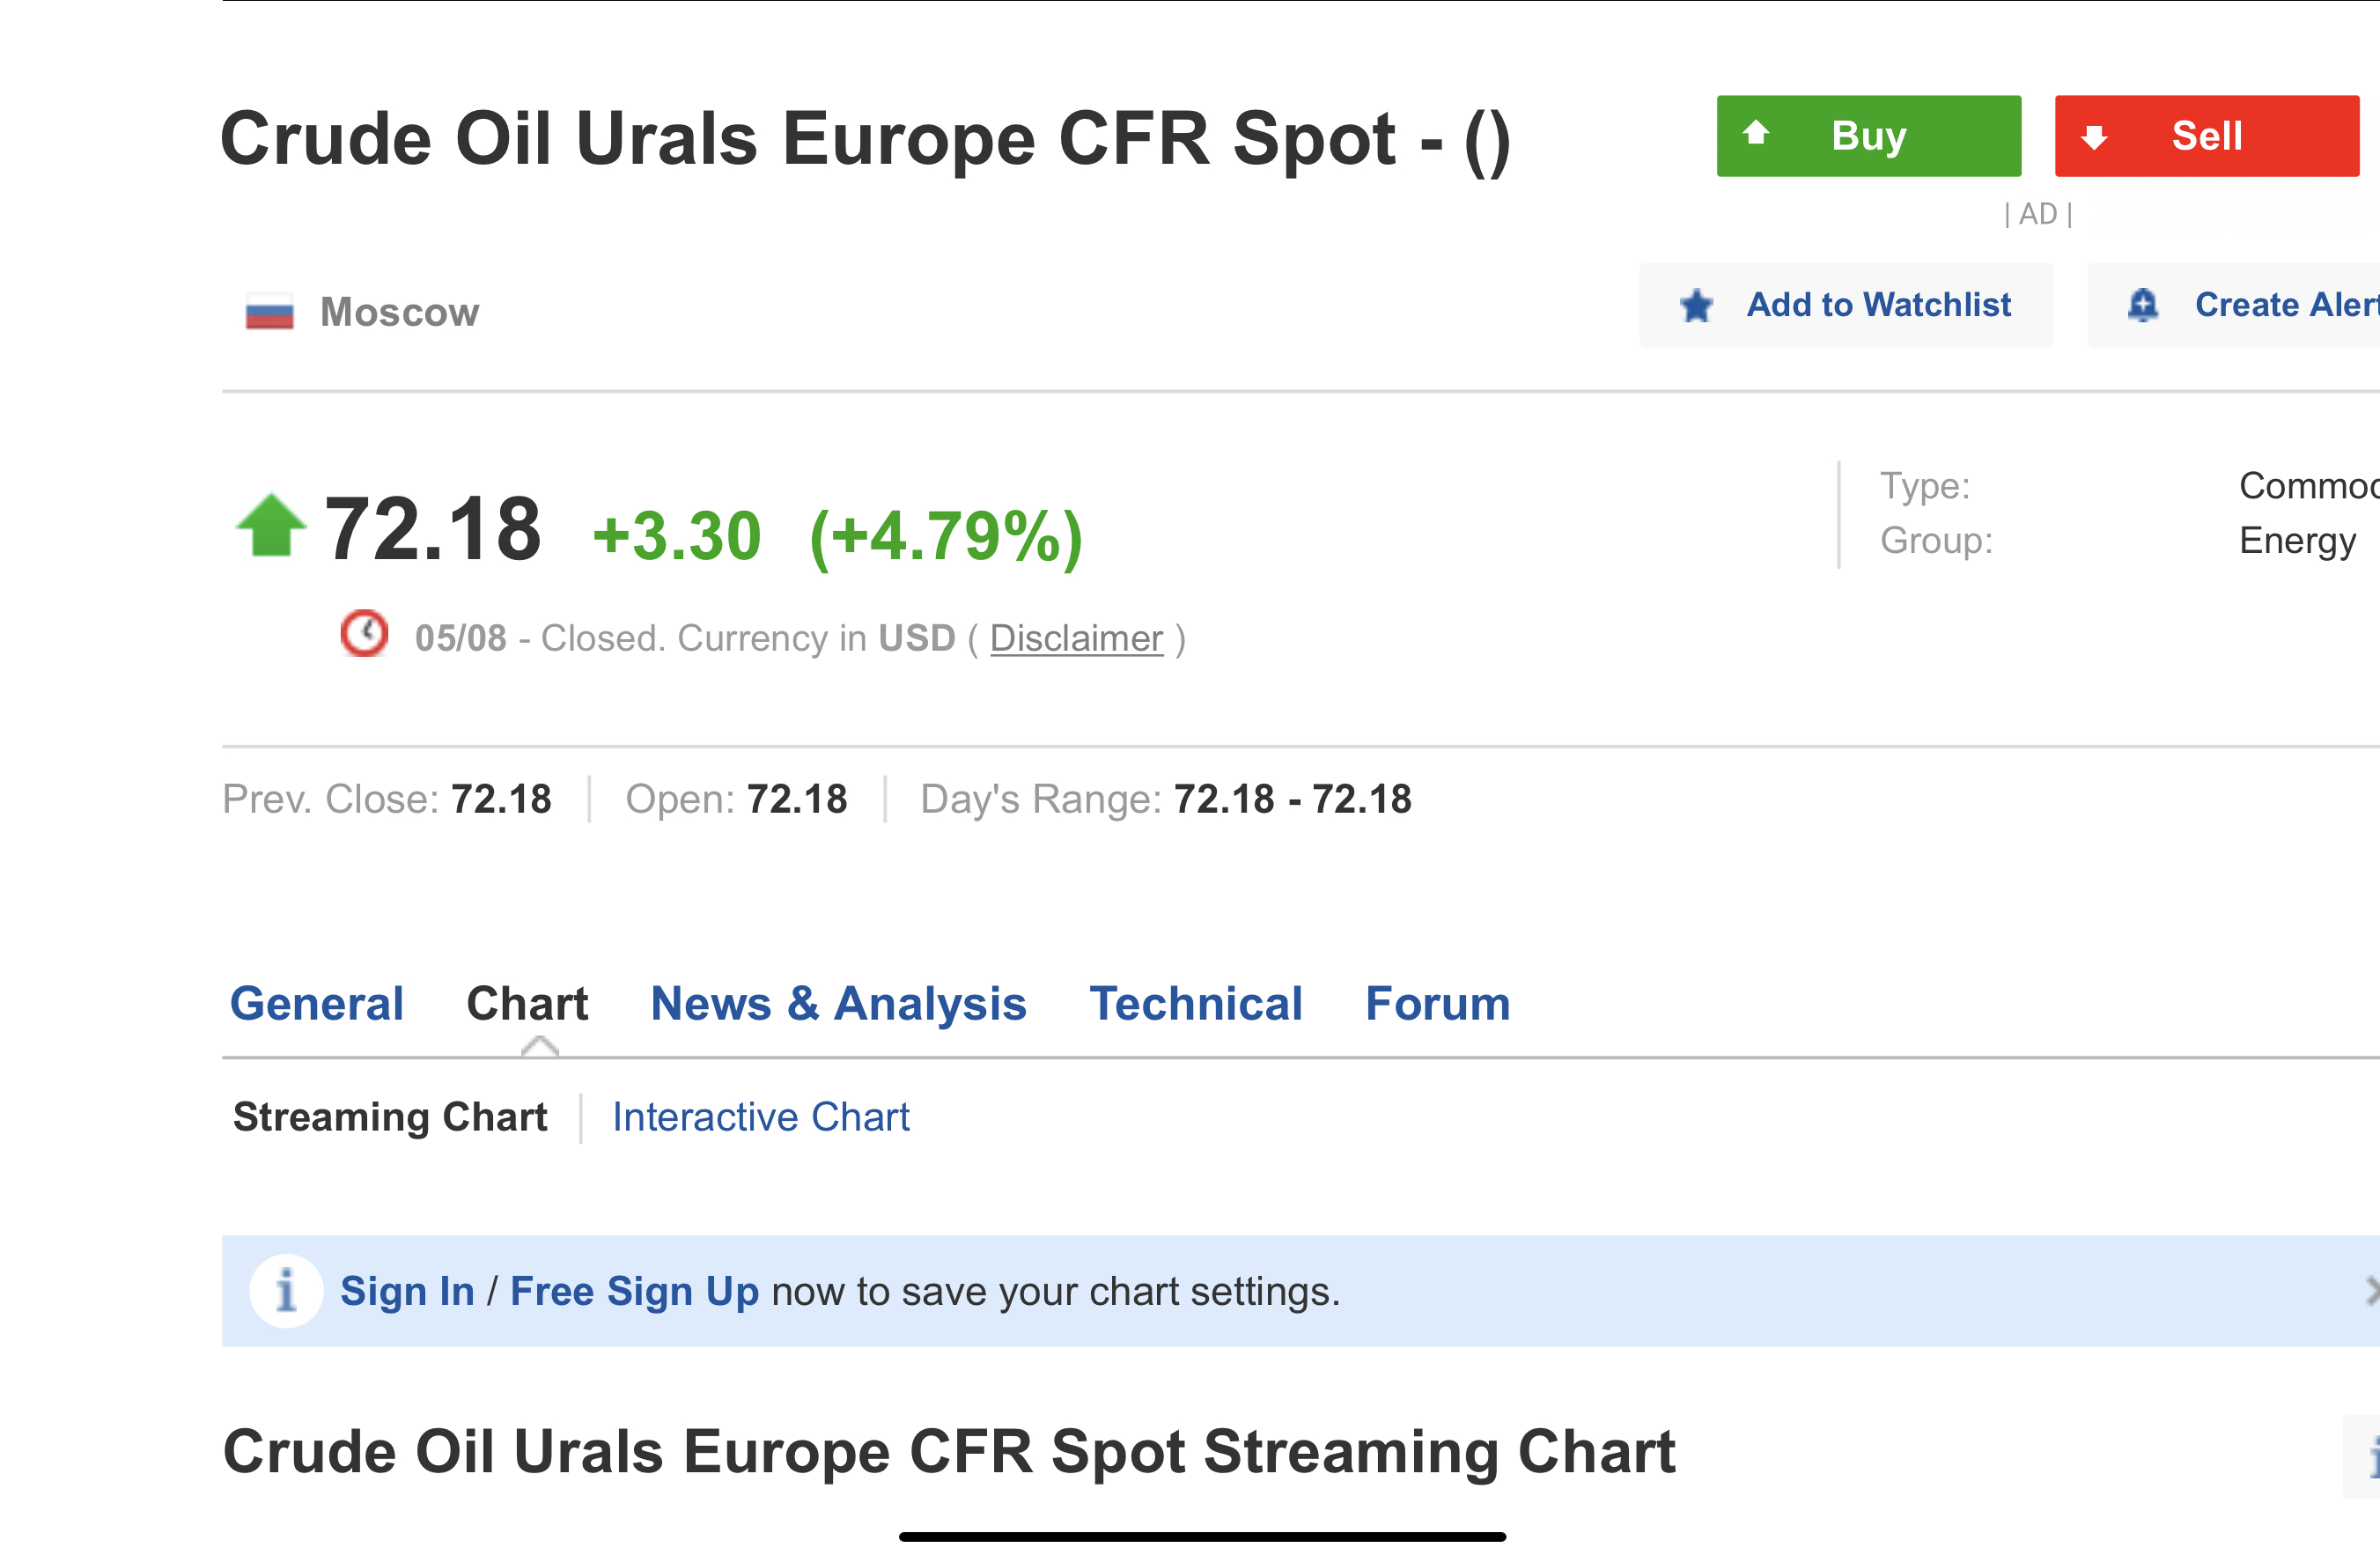Click the info icon in the sign-in banner
This screenshot has height=1555, width=2380.
click(286, 1291)
